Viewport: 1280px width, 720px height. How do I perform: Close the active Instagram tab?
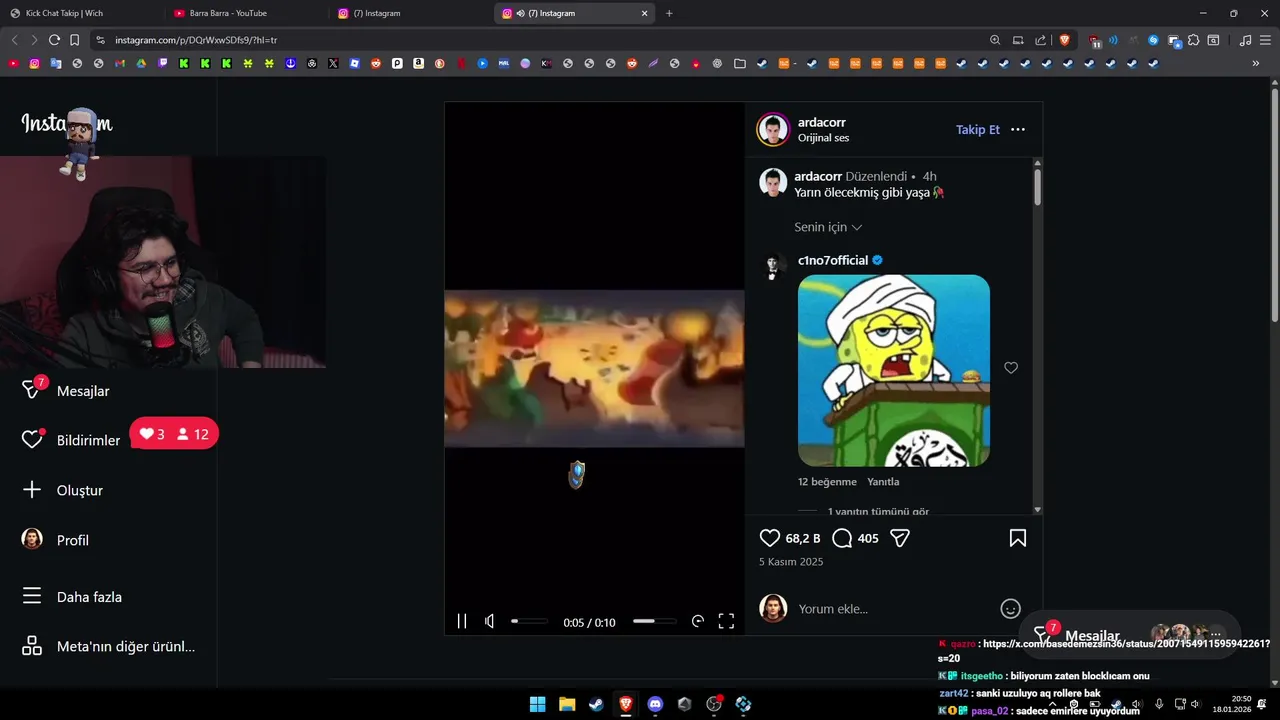(x=645, y=13)
